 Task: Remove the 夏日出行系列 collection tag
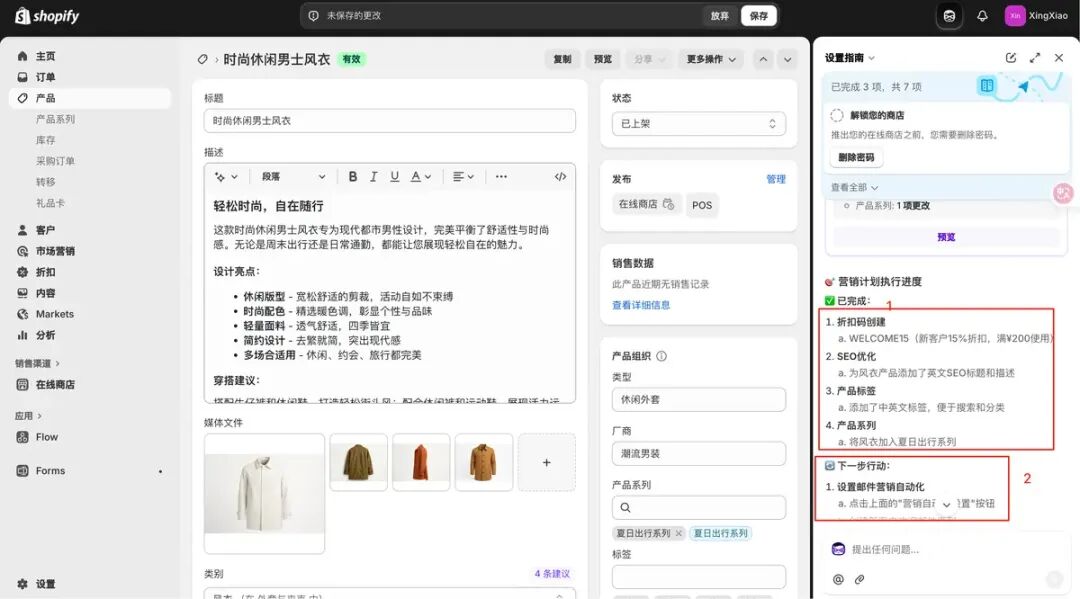tap(678, 533)
